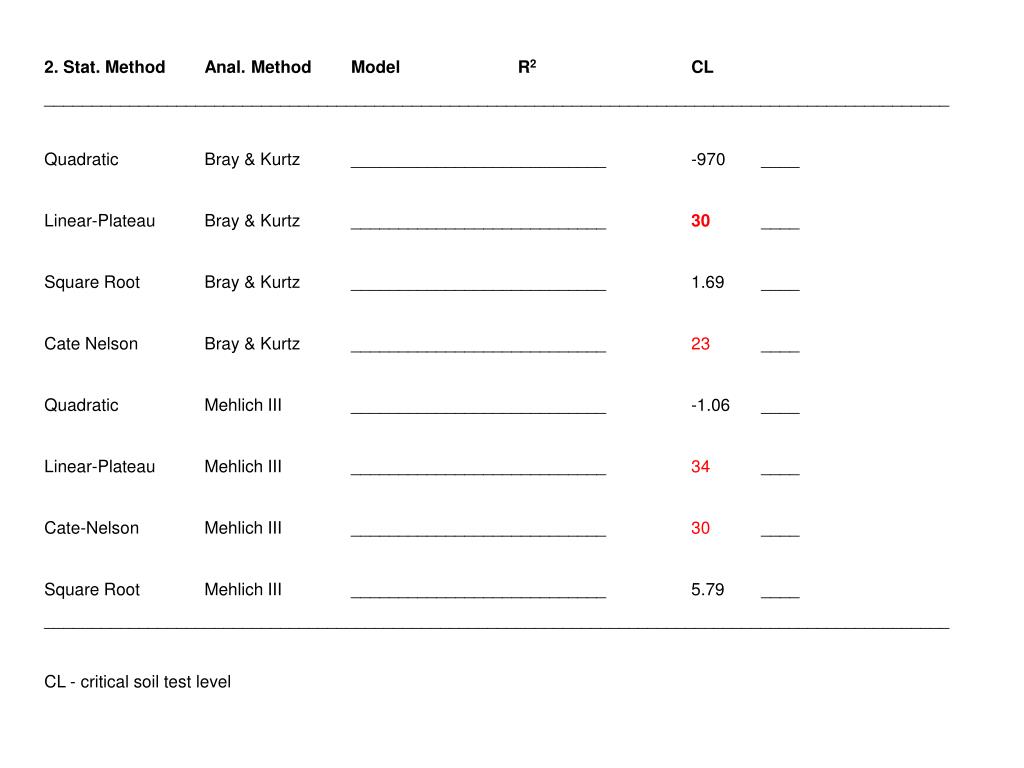Viewport: 1024px width, 768px height.
Task: Select the CL value 1.69
Action: point(707,282)
